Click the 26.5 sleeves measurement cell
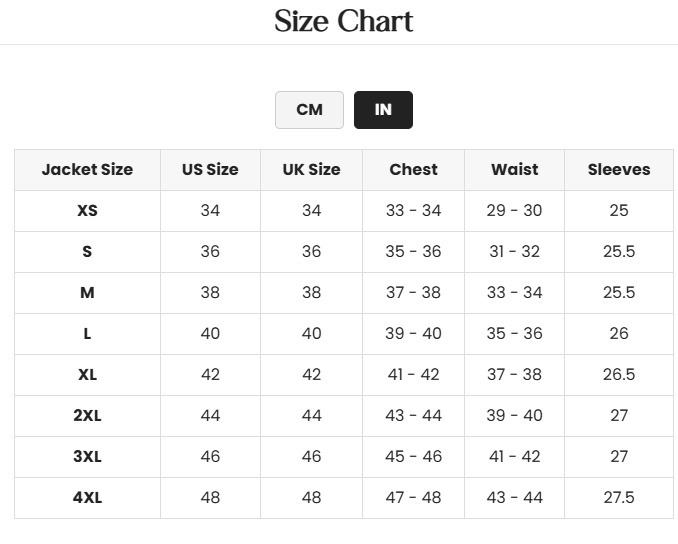 pos(619,375)
